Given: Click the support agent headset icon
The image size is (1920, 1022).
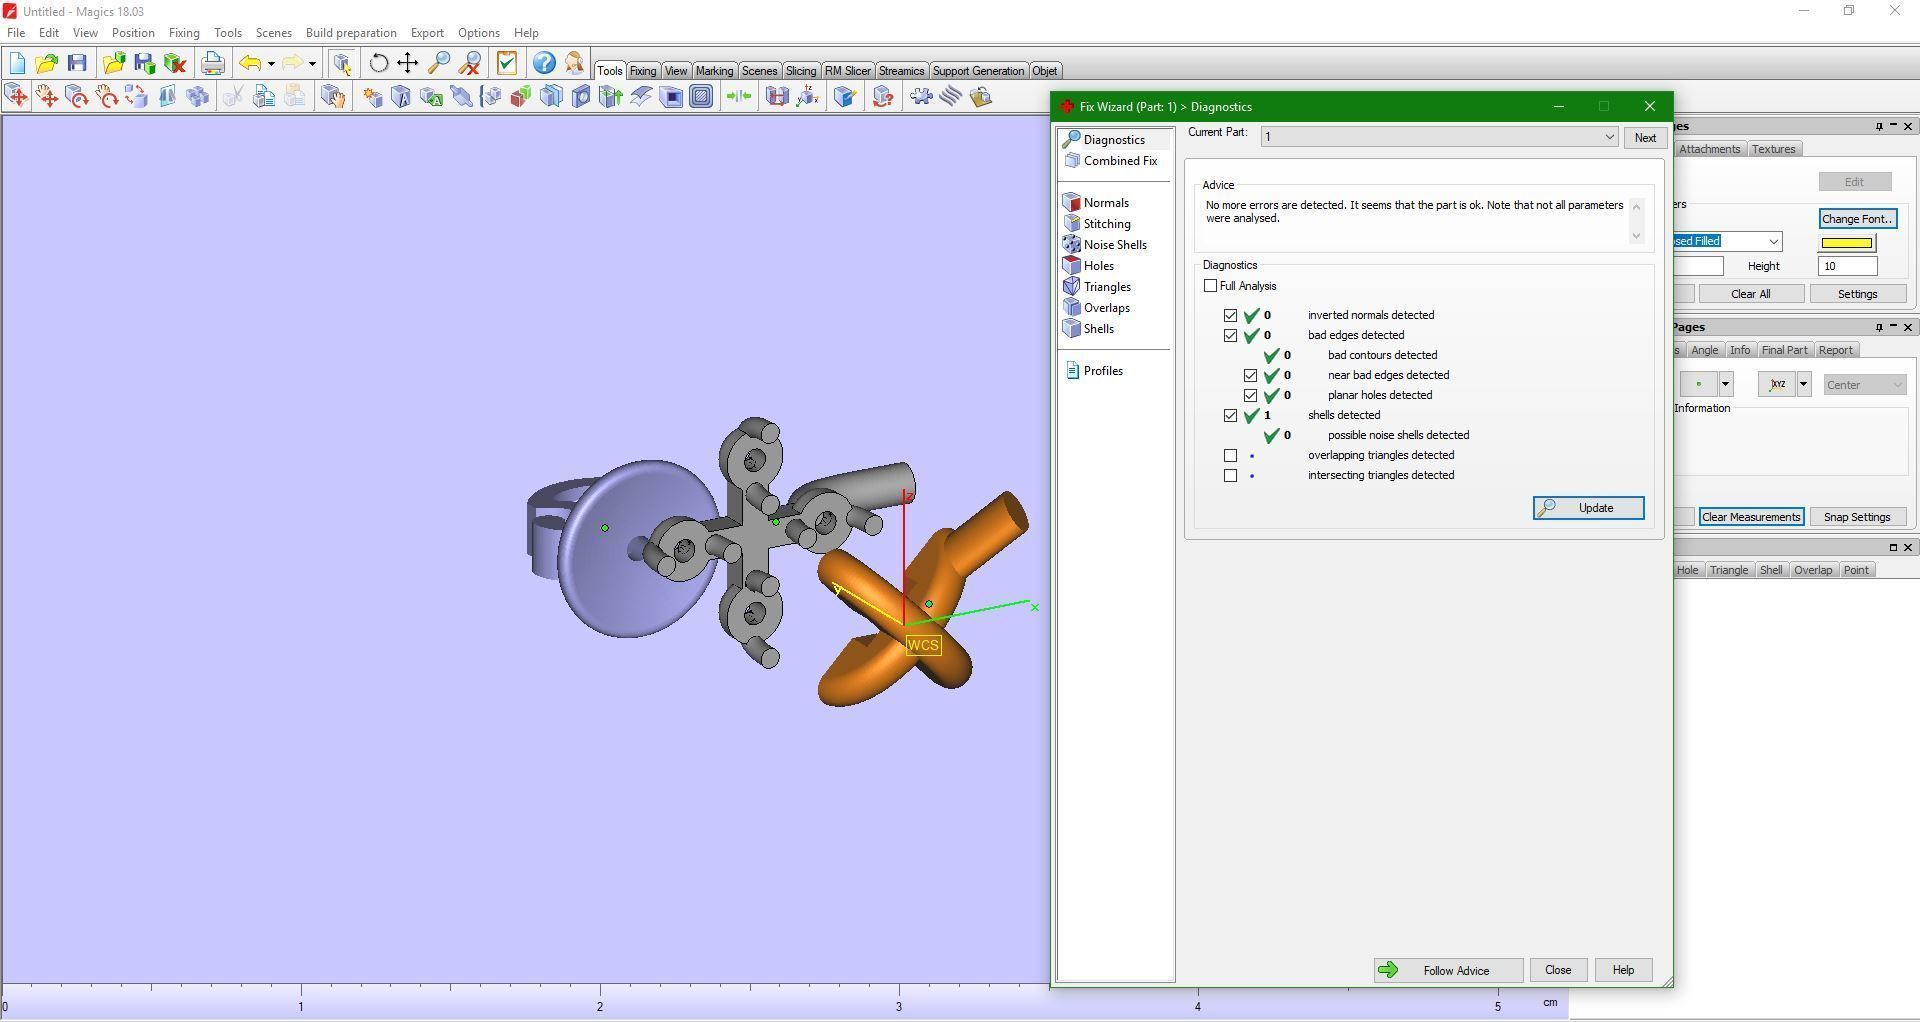Looking at the screenshot, I should tap(575, 63).
